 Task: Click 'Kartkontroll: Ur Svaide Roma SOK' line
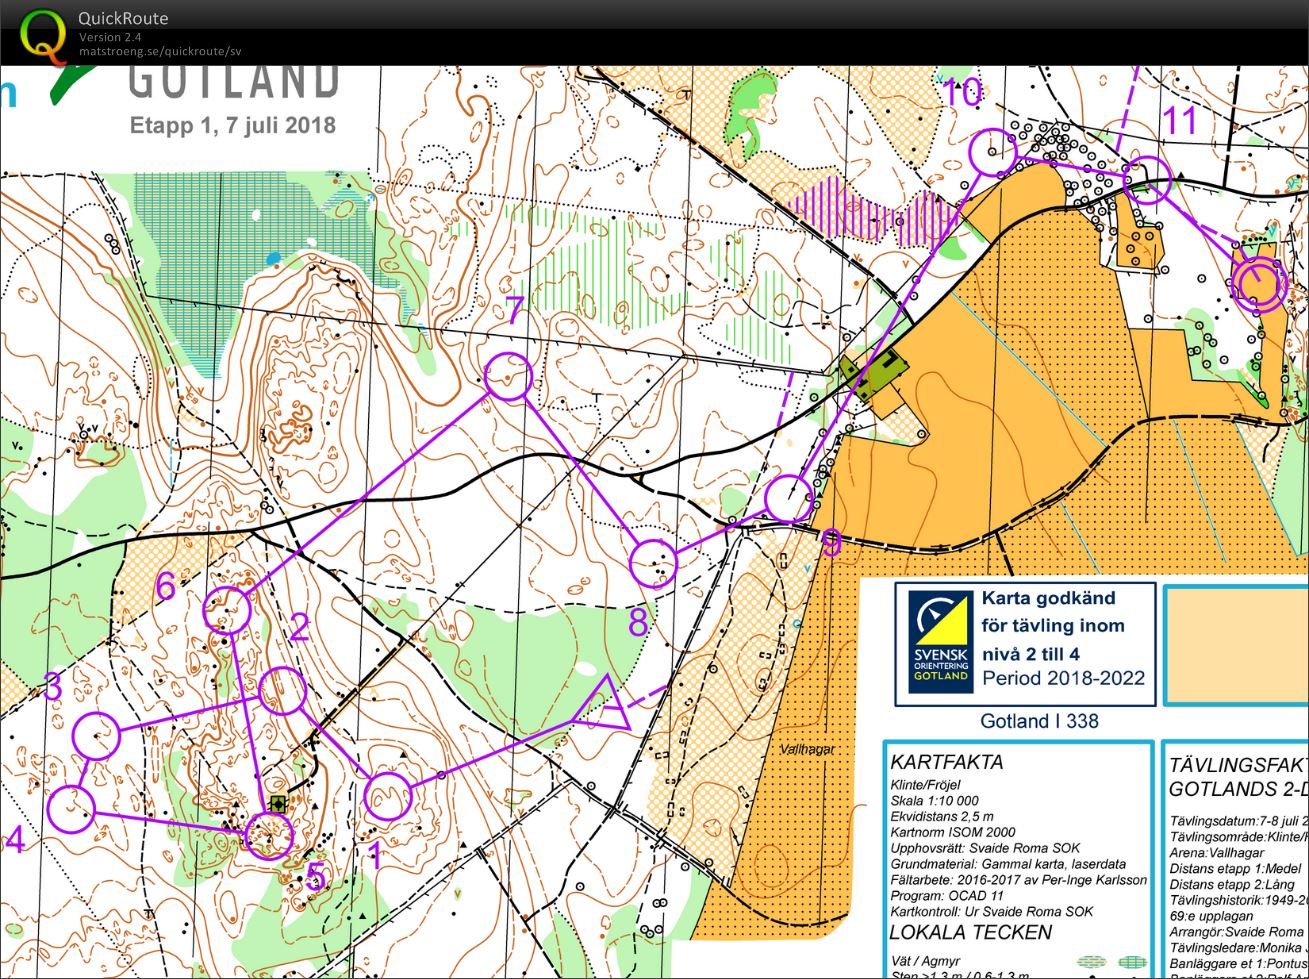[x=991, y=912]
